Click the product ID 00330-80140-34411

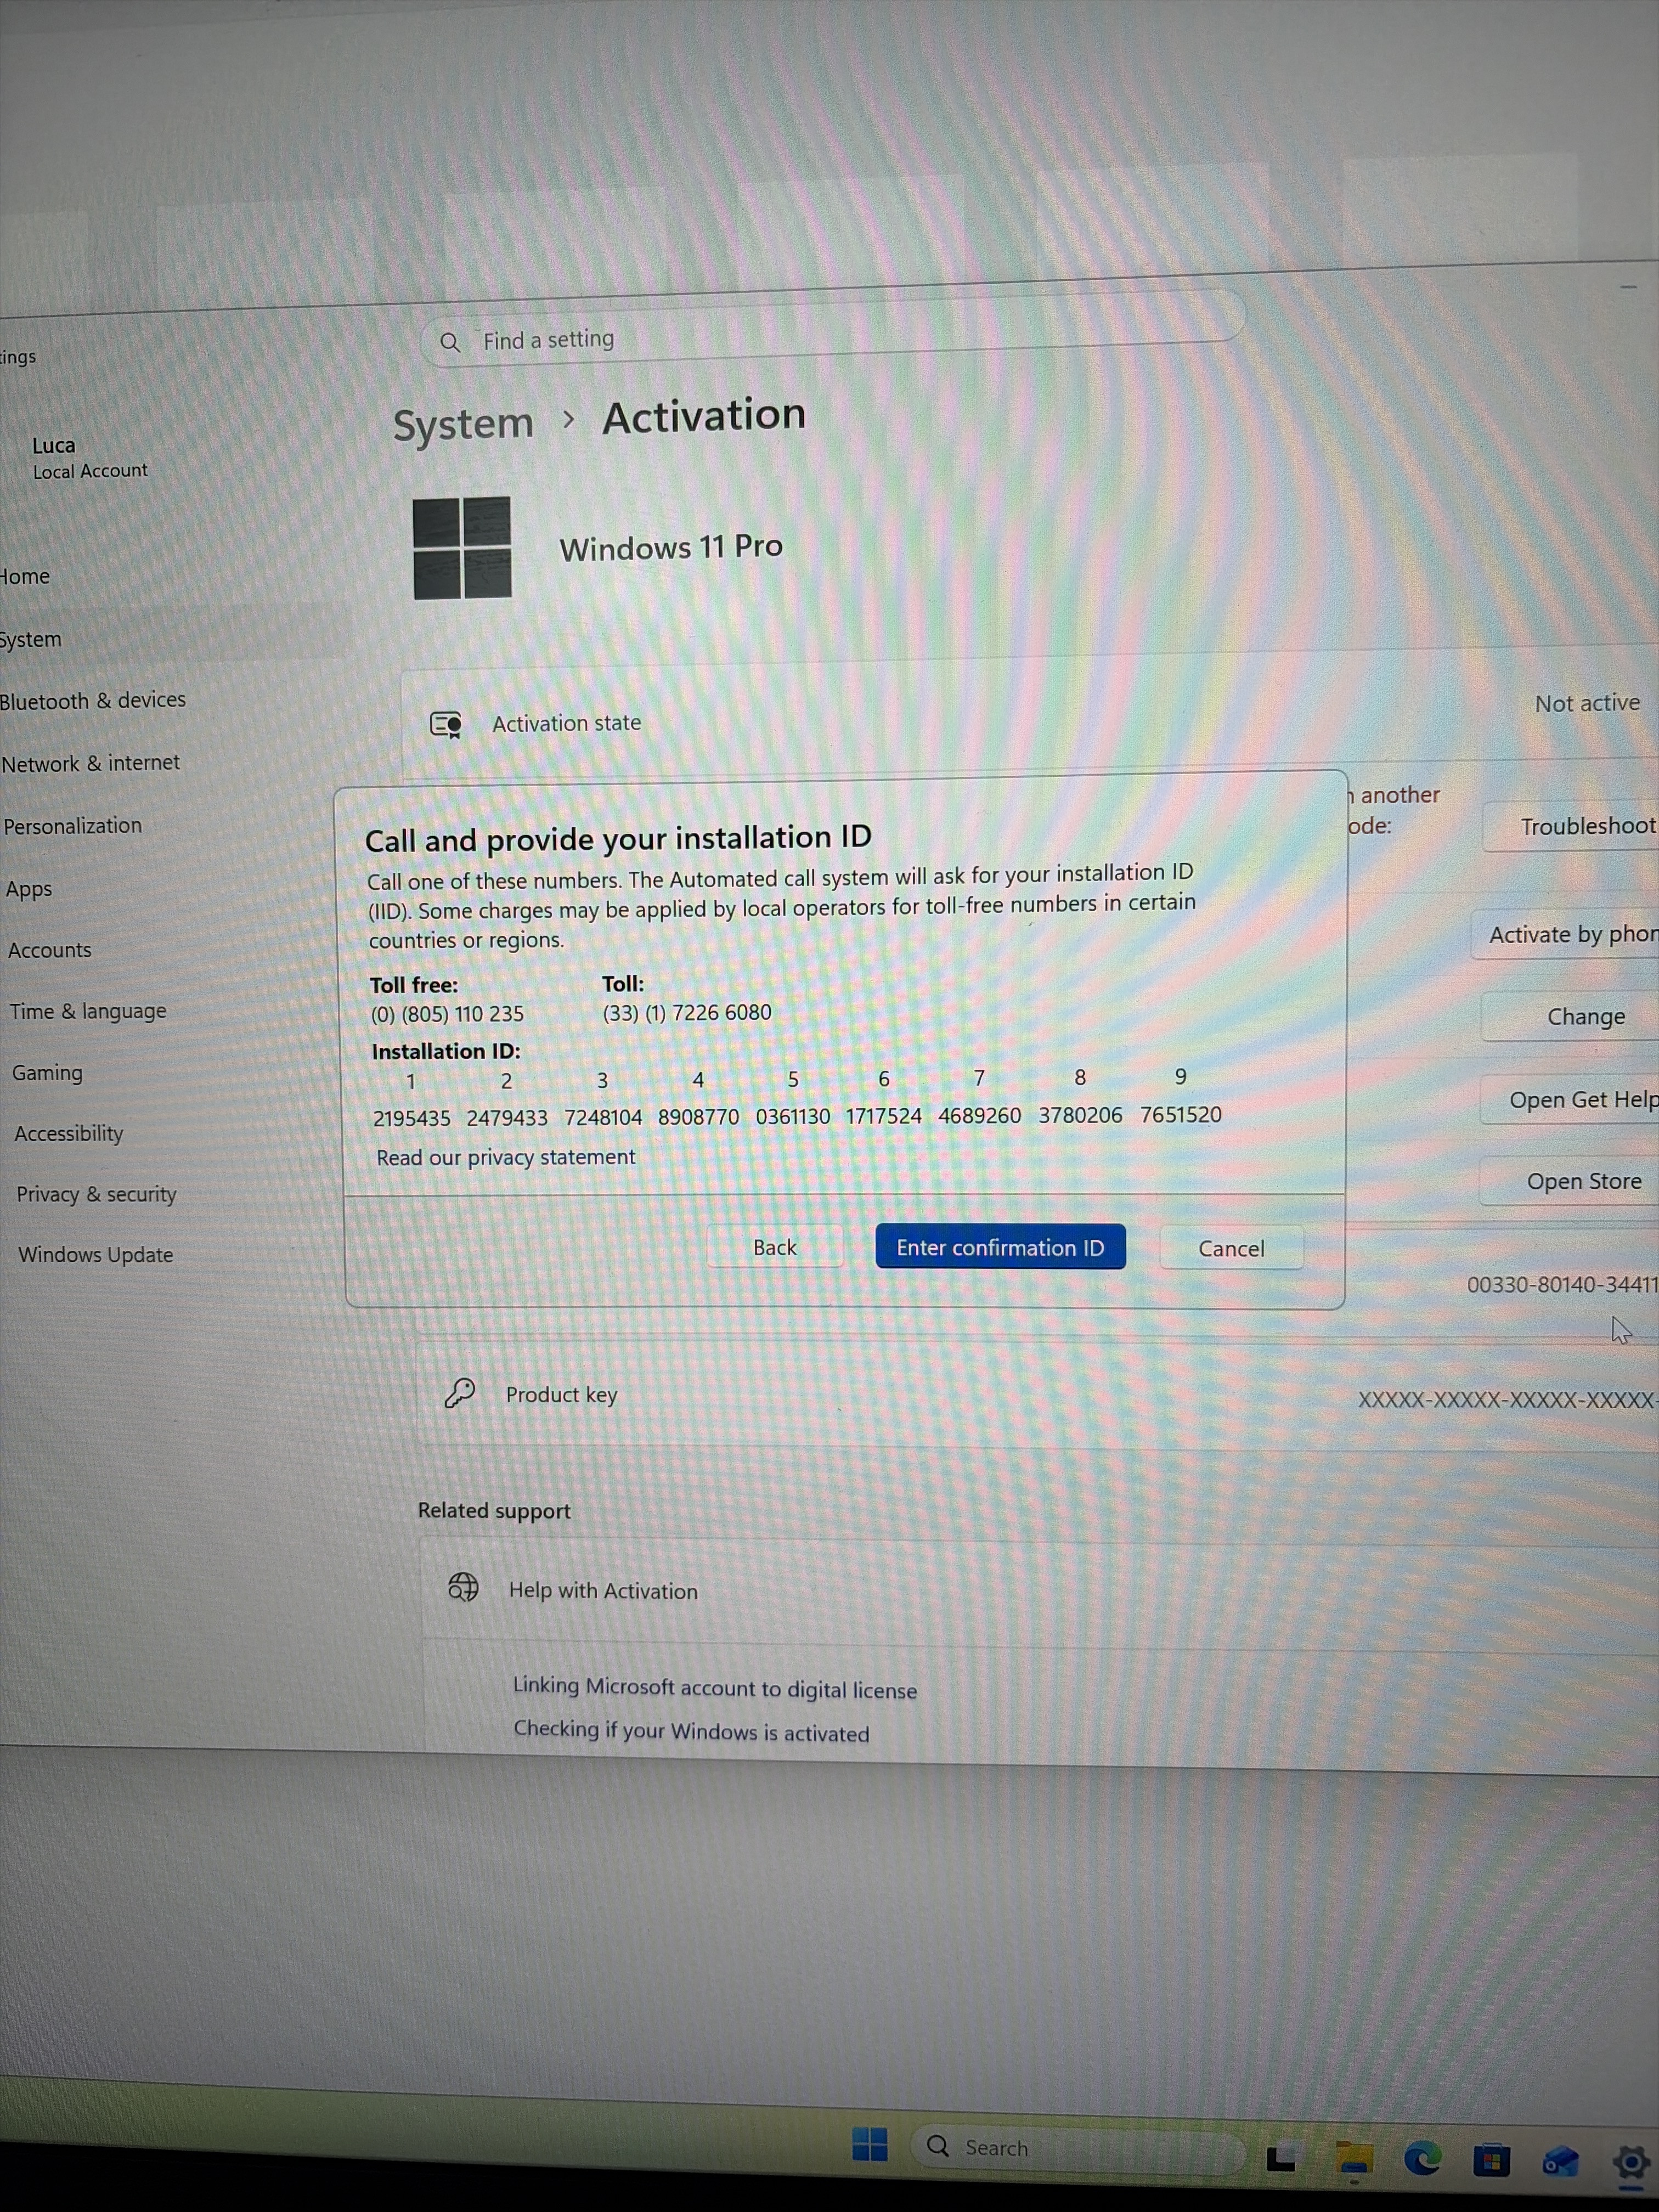(1563, 1284)
